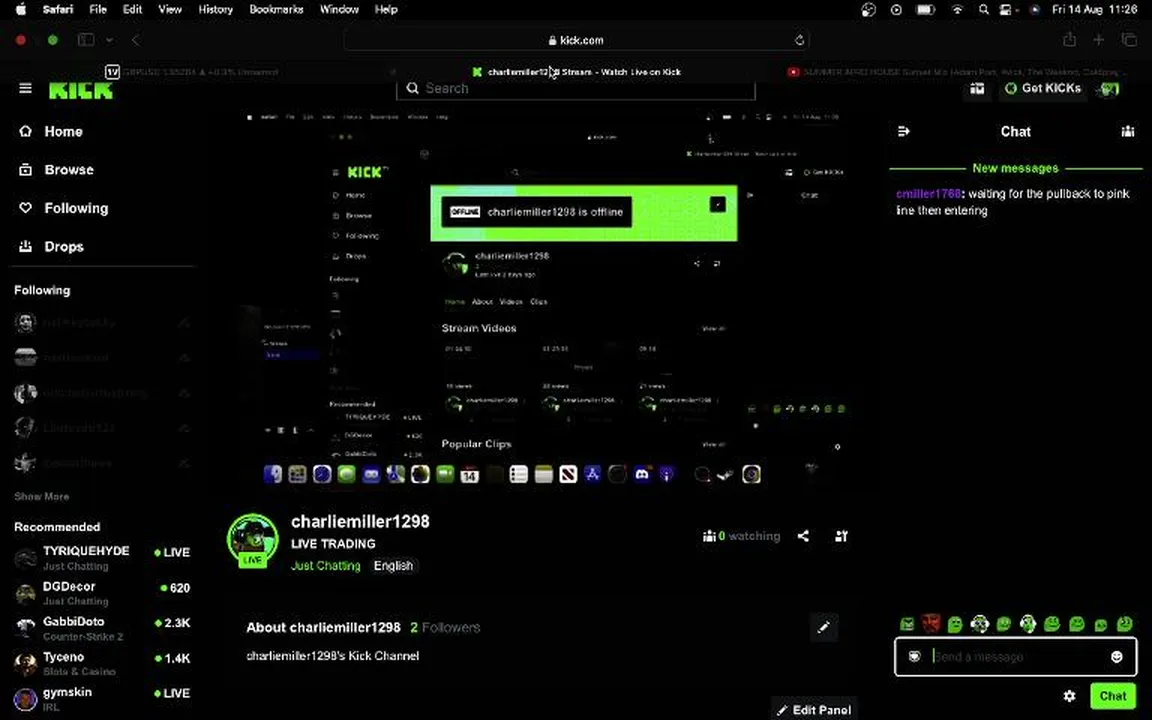Open a new Safari tab
This screenshot has width=1152, height=720.
point(1098,40)
